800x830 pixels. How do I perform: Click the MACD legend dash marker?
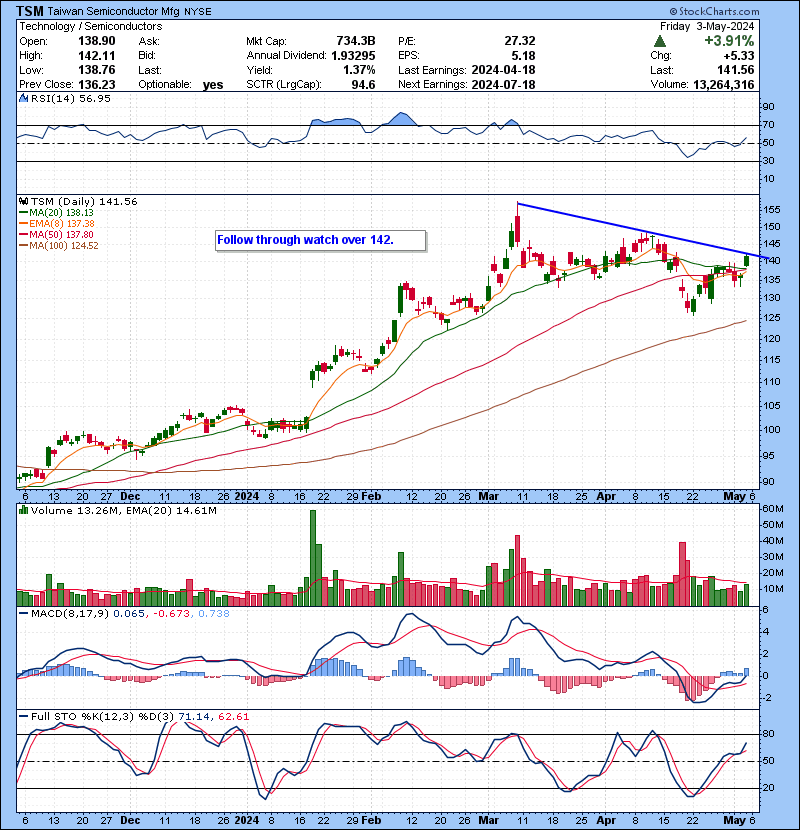[23, 614]
